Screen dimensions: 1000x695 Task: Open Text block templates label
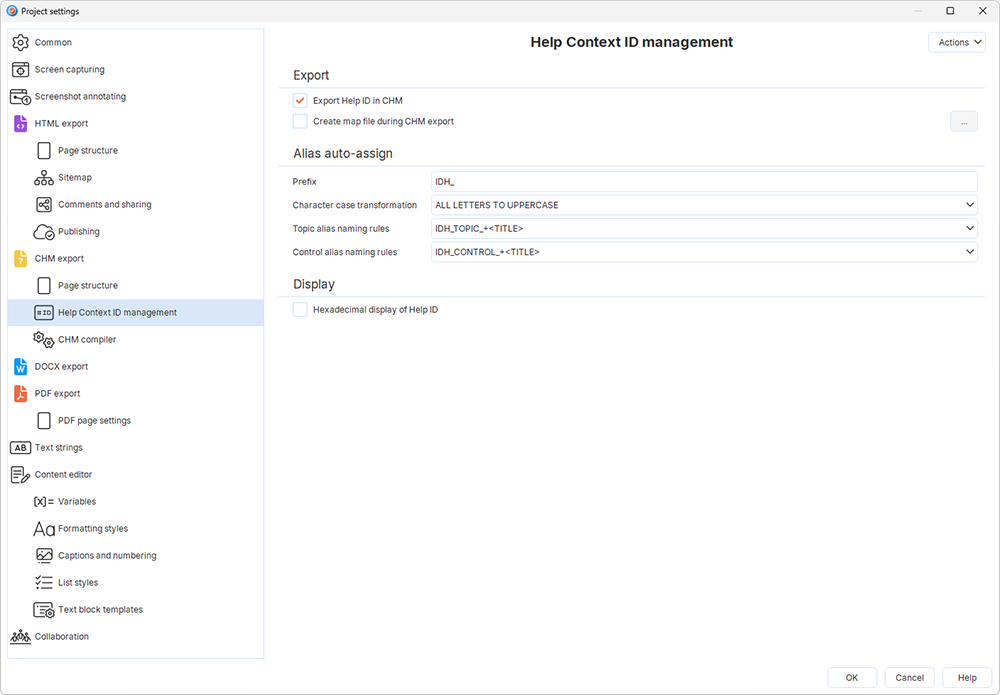point(100,610)
